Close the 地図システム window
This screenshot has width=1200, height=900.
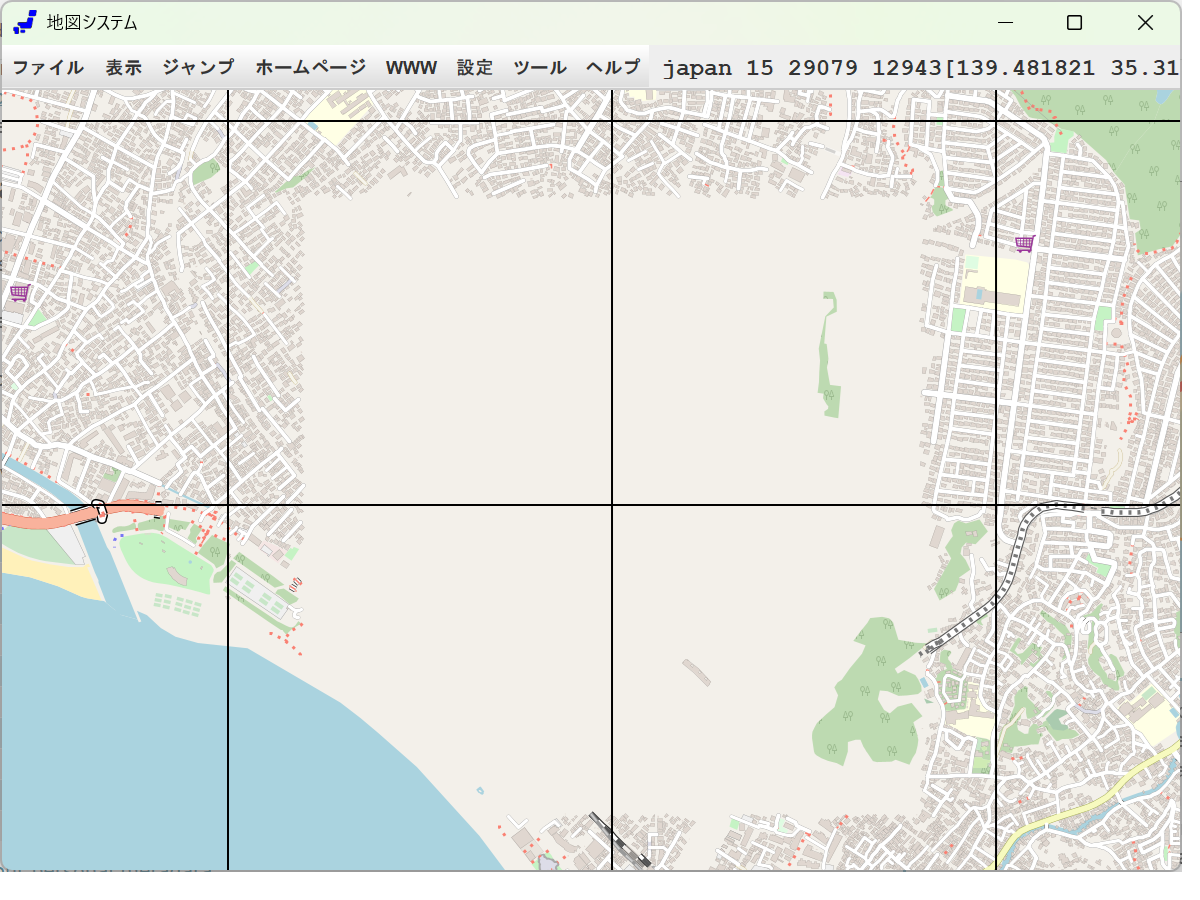tap(1145, 22)
